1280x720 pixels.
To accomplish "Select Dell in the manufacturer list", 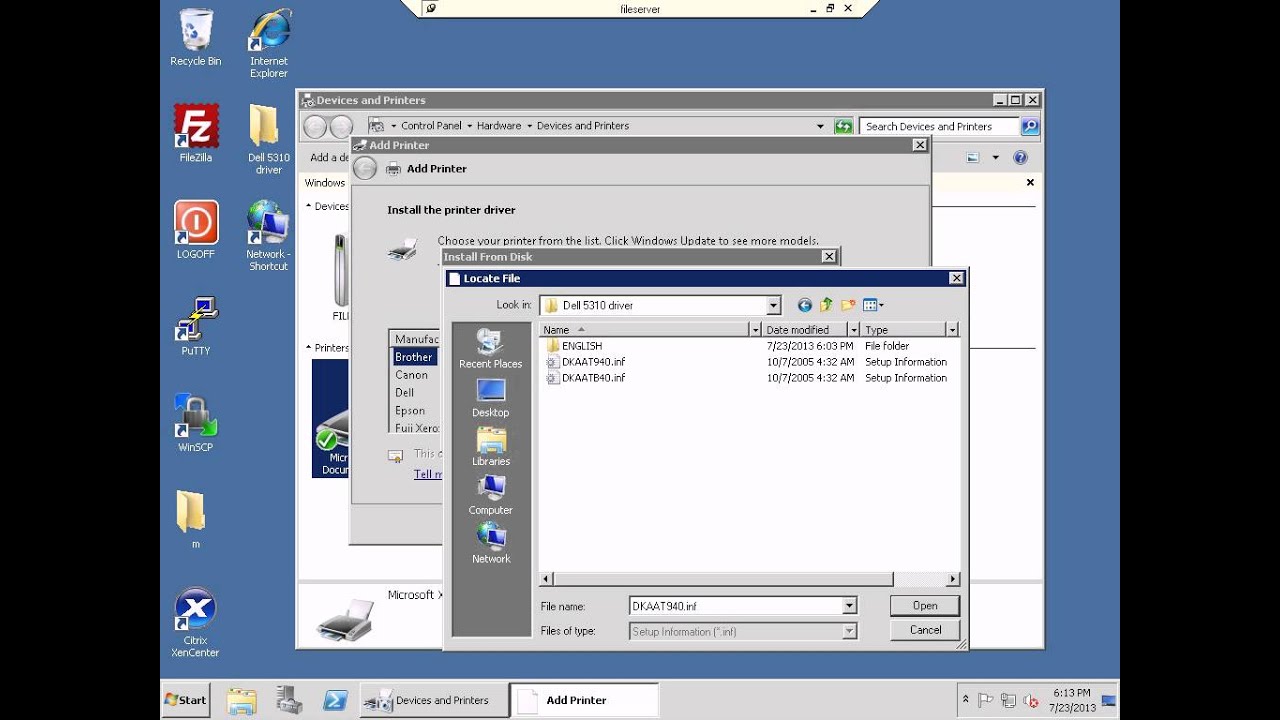I will (405, 393).
